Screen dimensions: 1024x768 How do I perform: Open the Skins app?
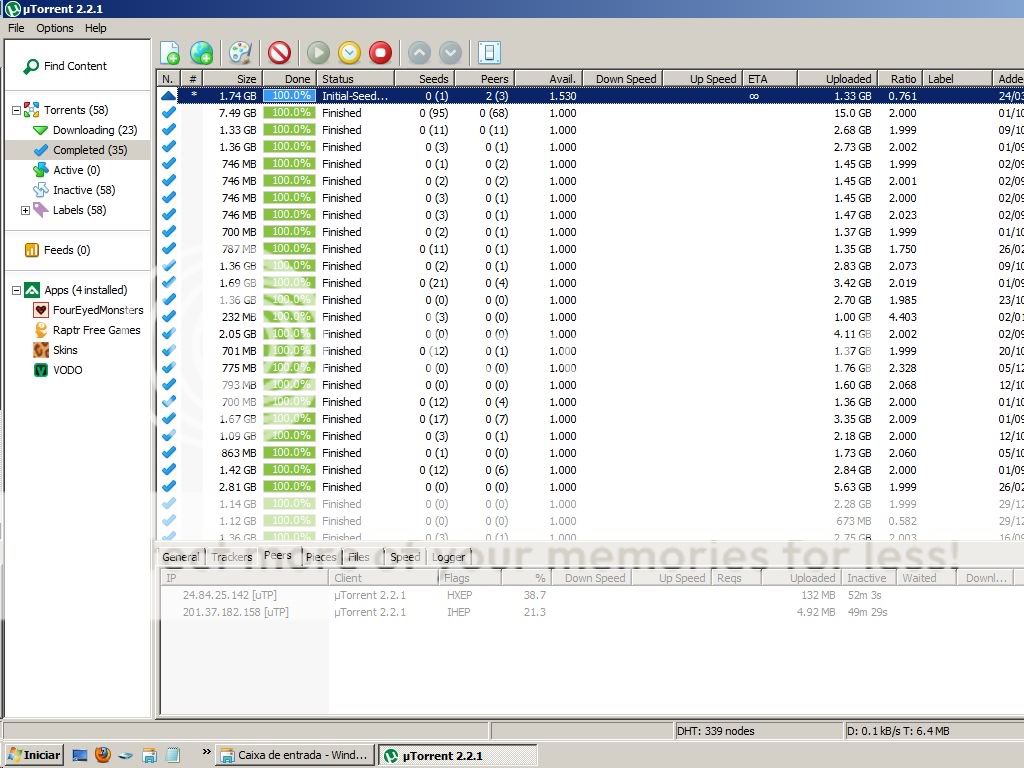pos(65,350)
